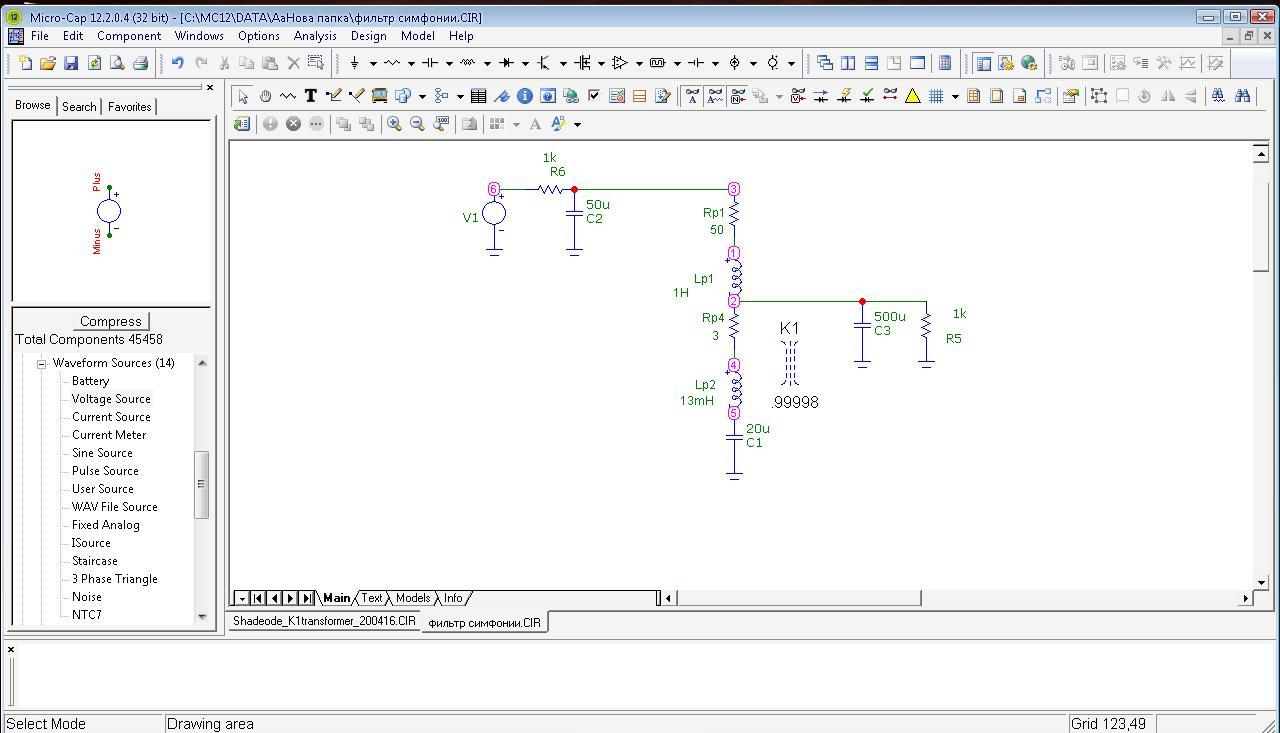Open the Component menu

pyautogui.click(x=129, y=36)
